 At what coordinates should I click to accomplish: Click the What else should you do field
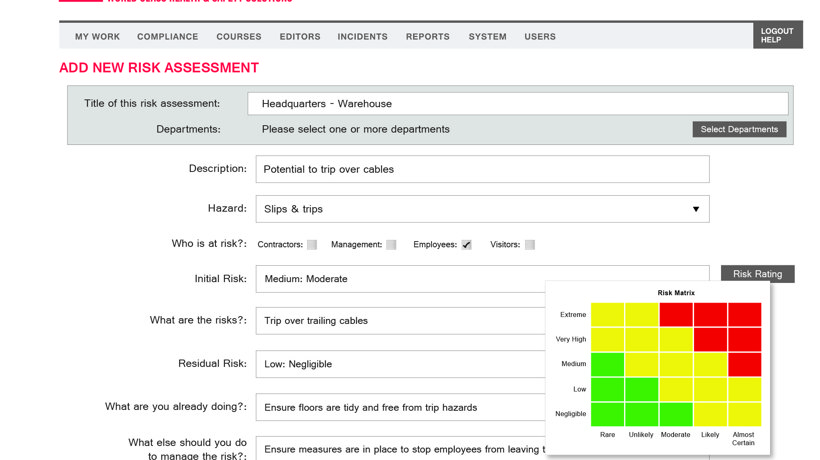click(401, 448)
